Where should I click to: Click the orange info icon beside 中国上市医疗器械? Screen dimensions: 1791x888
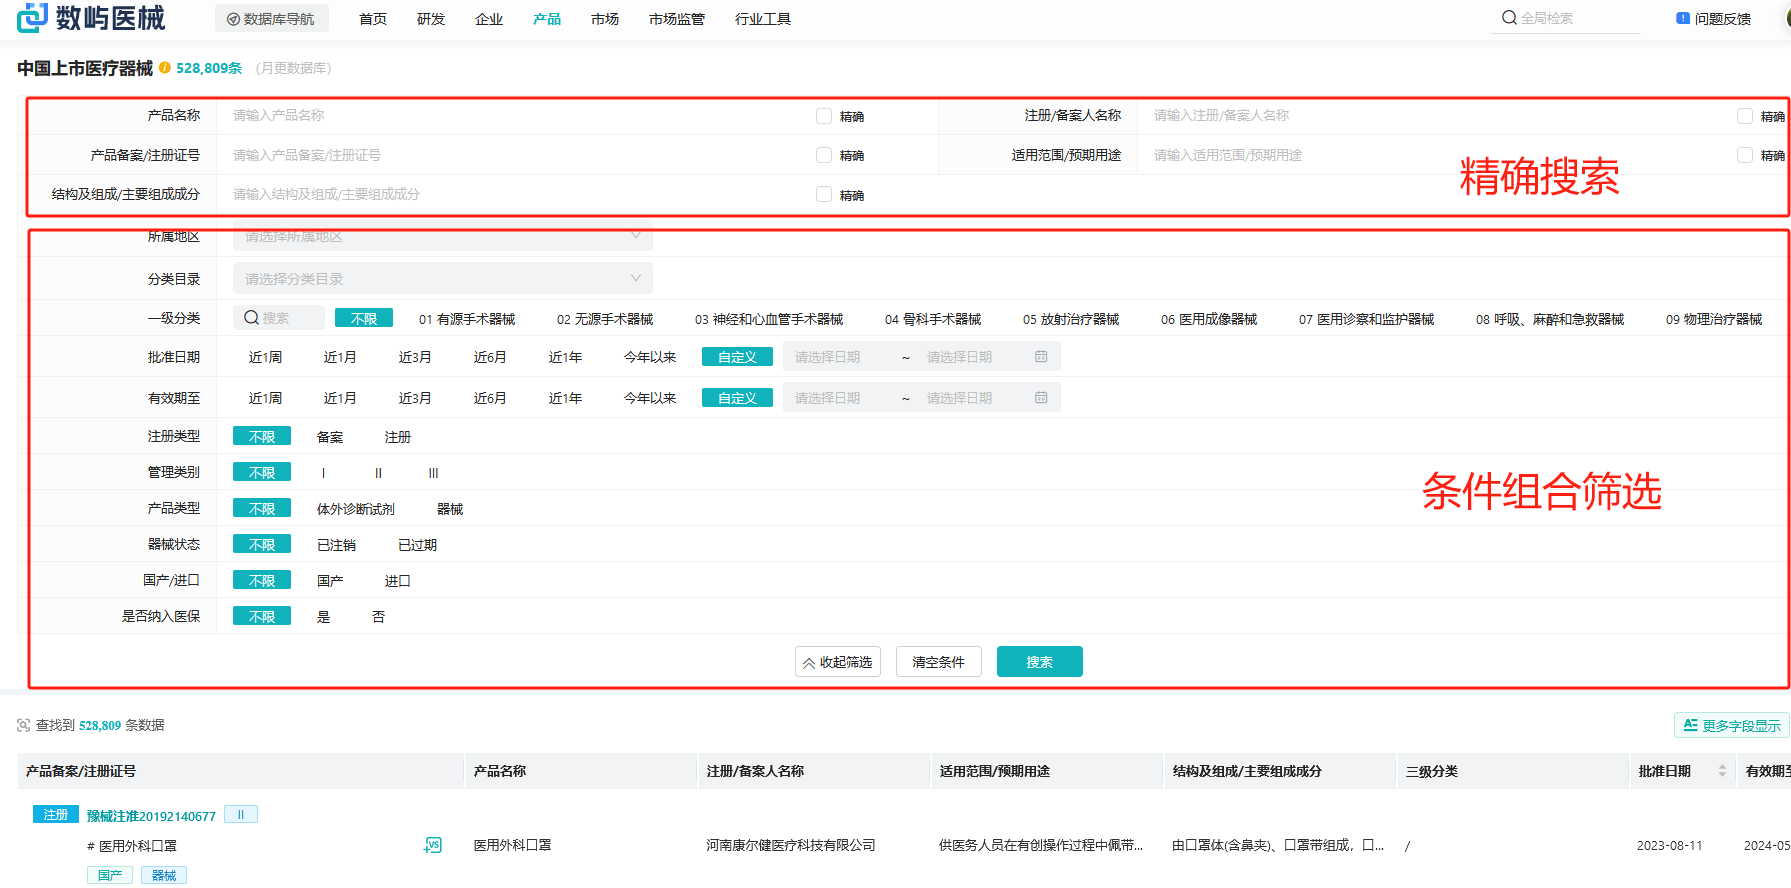(x=165, y=68)
